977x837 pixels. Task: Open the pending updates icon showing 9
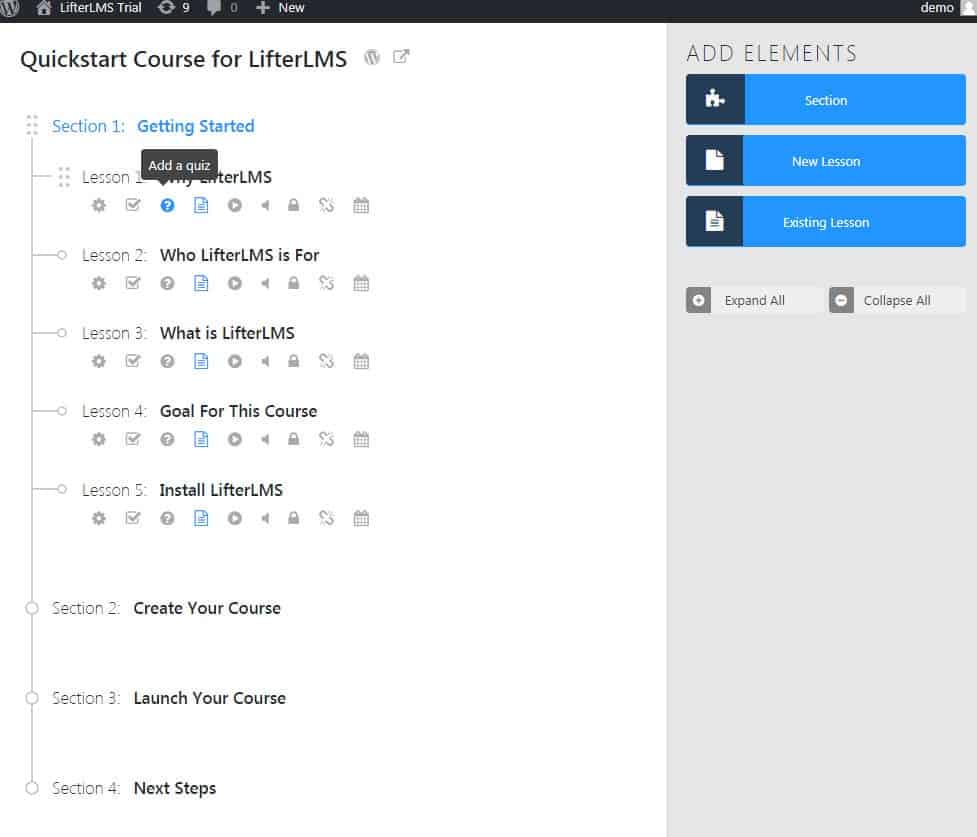click(174, 8)
